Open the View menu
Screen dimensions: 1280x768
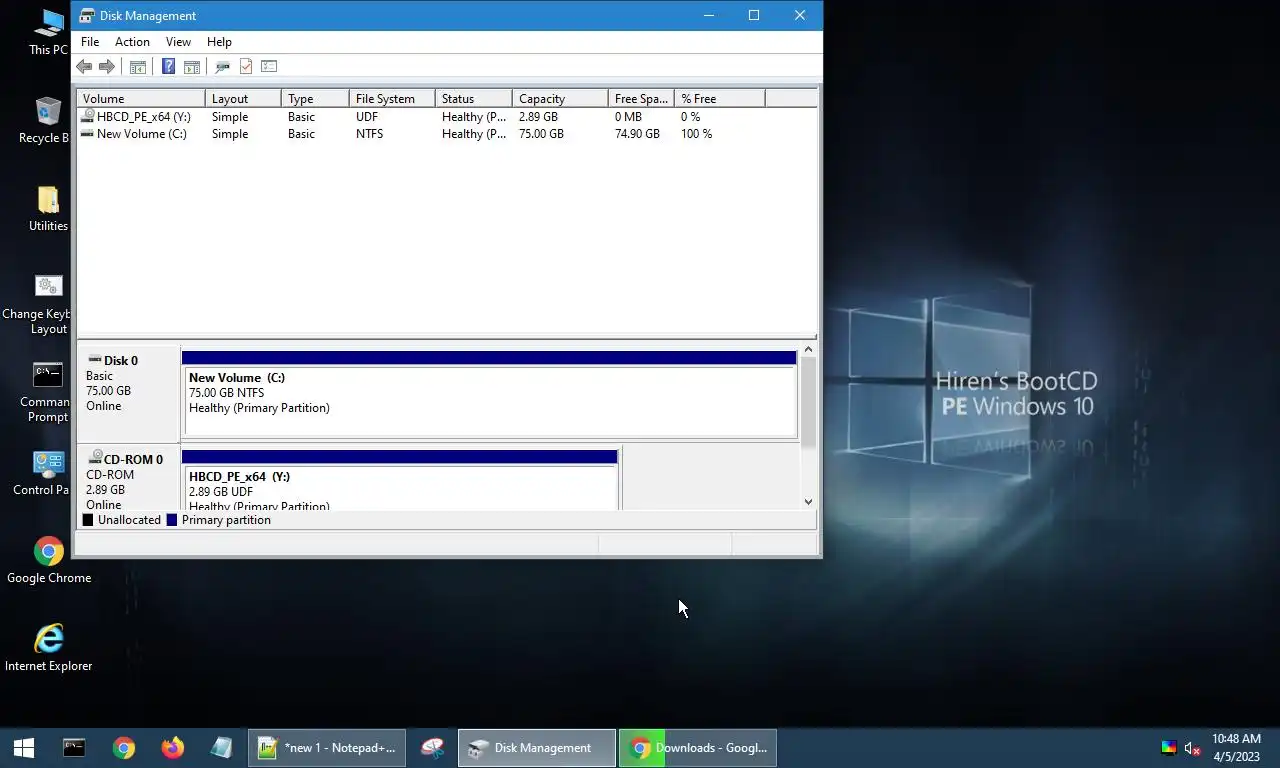(x=178, y=42)
